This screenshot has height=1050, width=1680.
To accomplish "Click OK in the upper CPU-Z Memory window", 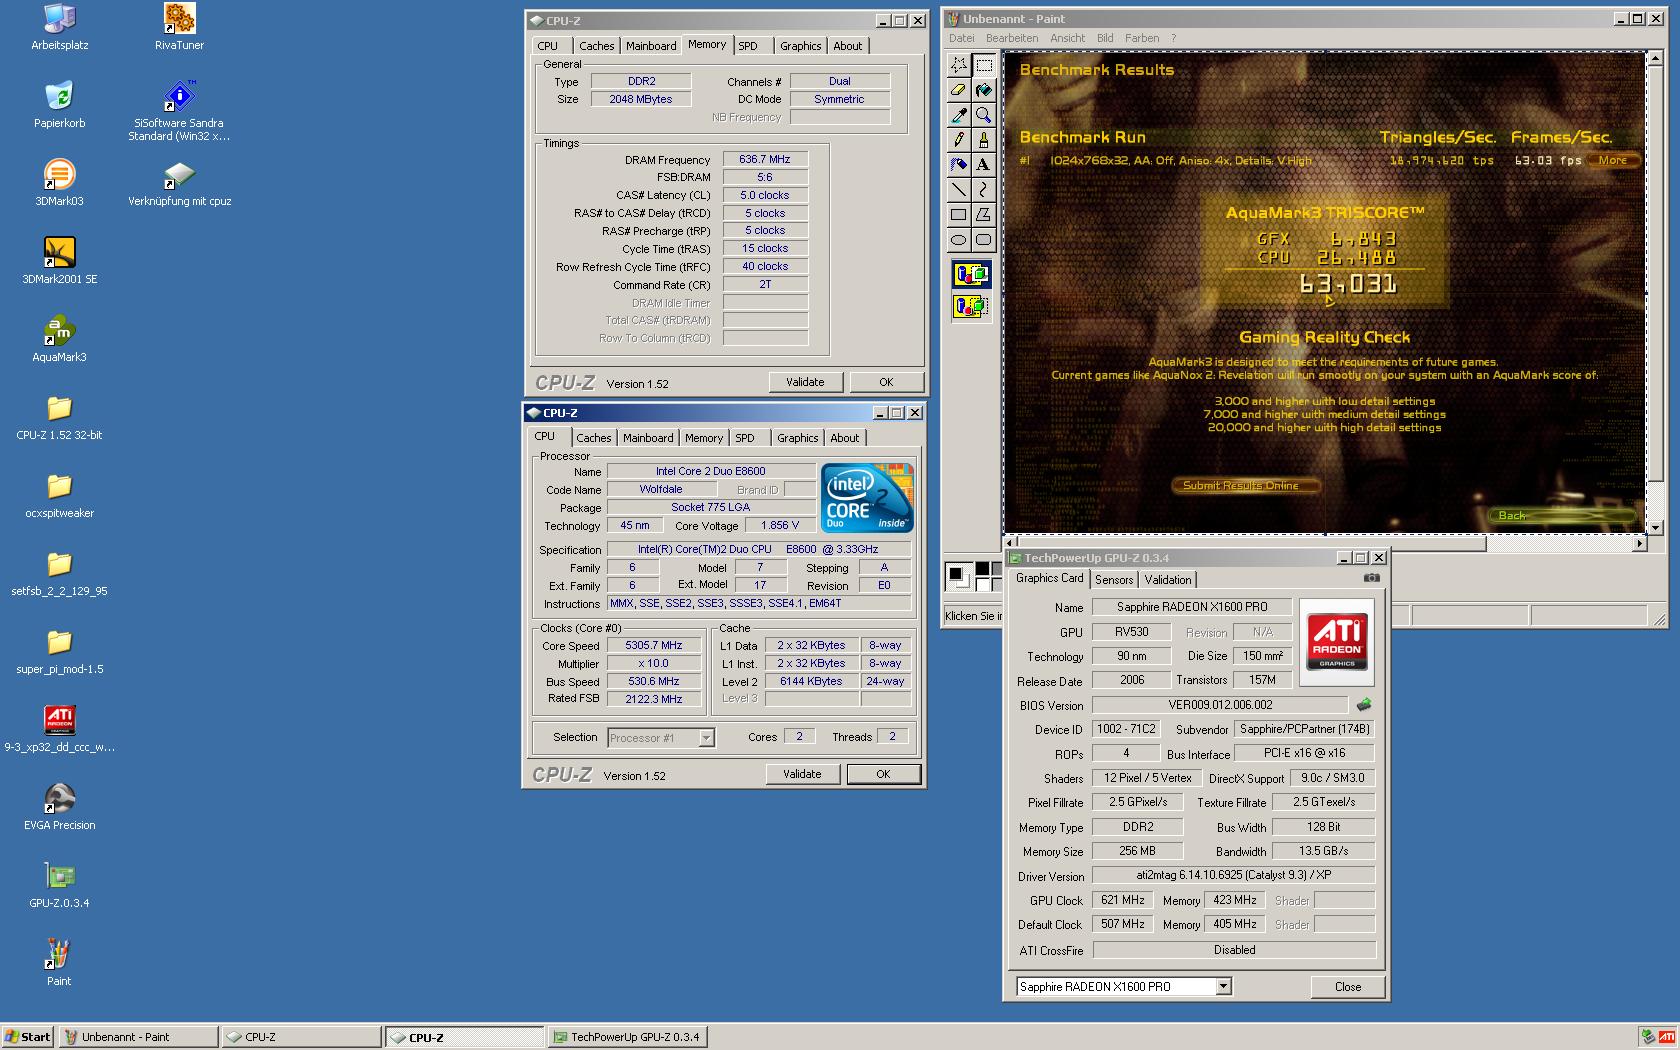I will pyautogui.click(x=886, y=382).
